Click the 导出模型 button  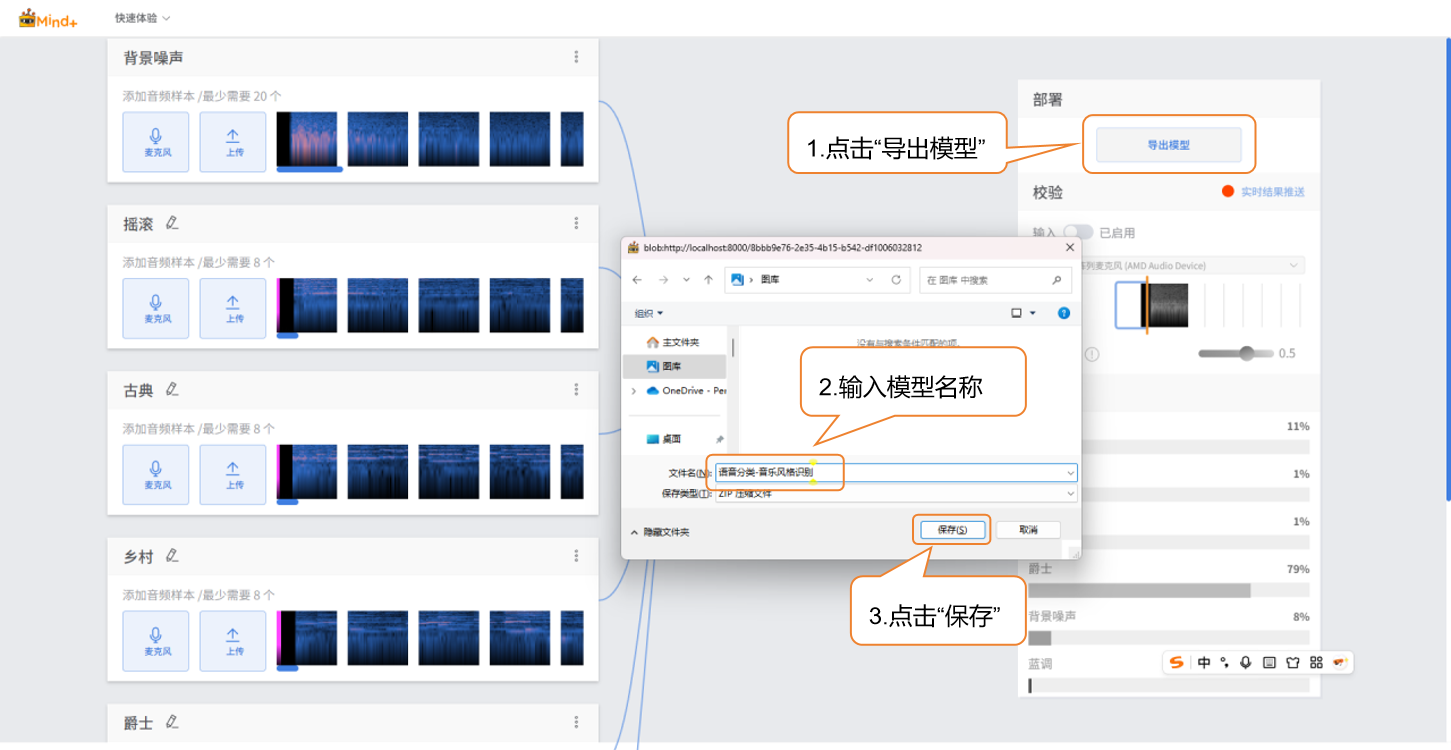[x=1168, y=145]
